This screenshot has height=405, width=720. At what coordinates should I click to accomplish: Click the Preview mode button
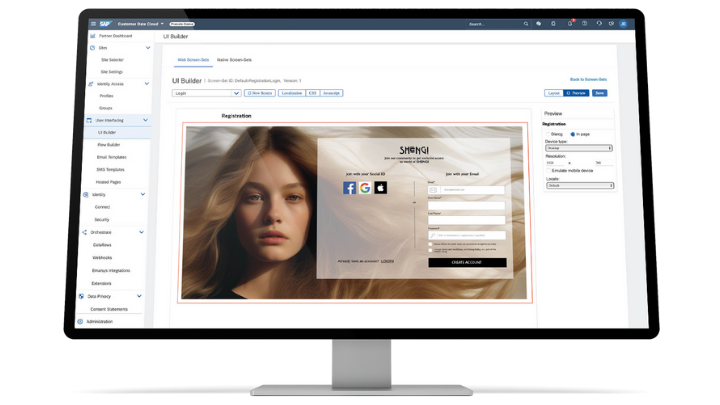(576, 93)
